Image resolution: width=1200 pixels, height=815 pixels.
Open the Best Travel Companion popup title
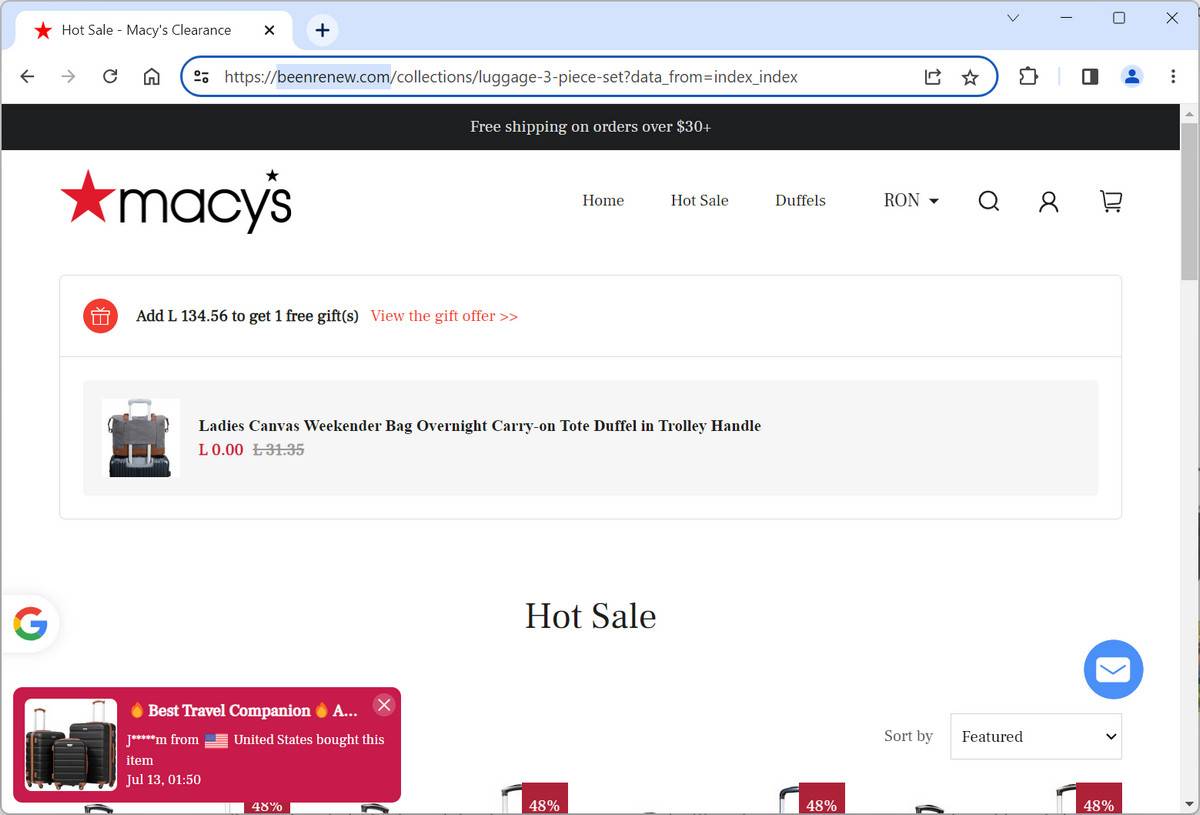pyautogui.click(x=243, y=711)
